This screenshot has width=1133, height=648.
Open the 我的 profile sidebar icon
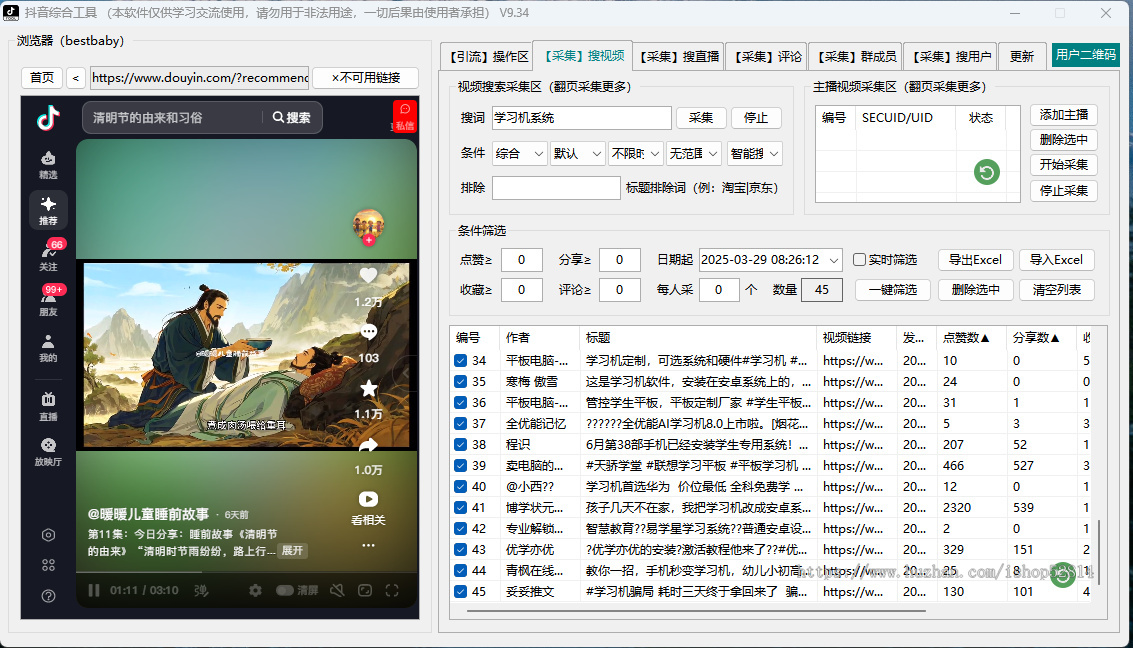(x=48, y=347)
